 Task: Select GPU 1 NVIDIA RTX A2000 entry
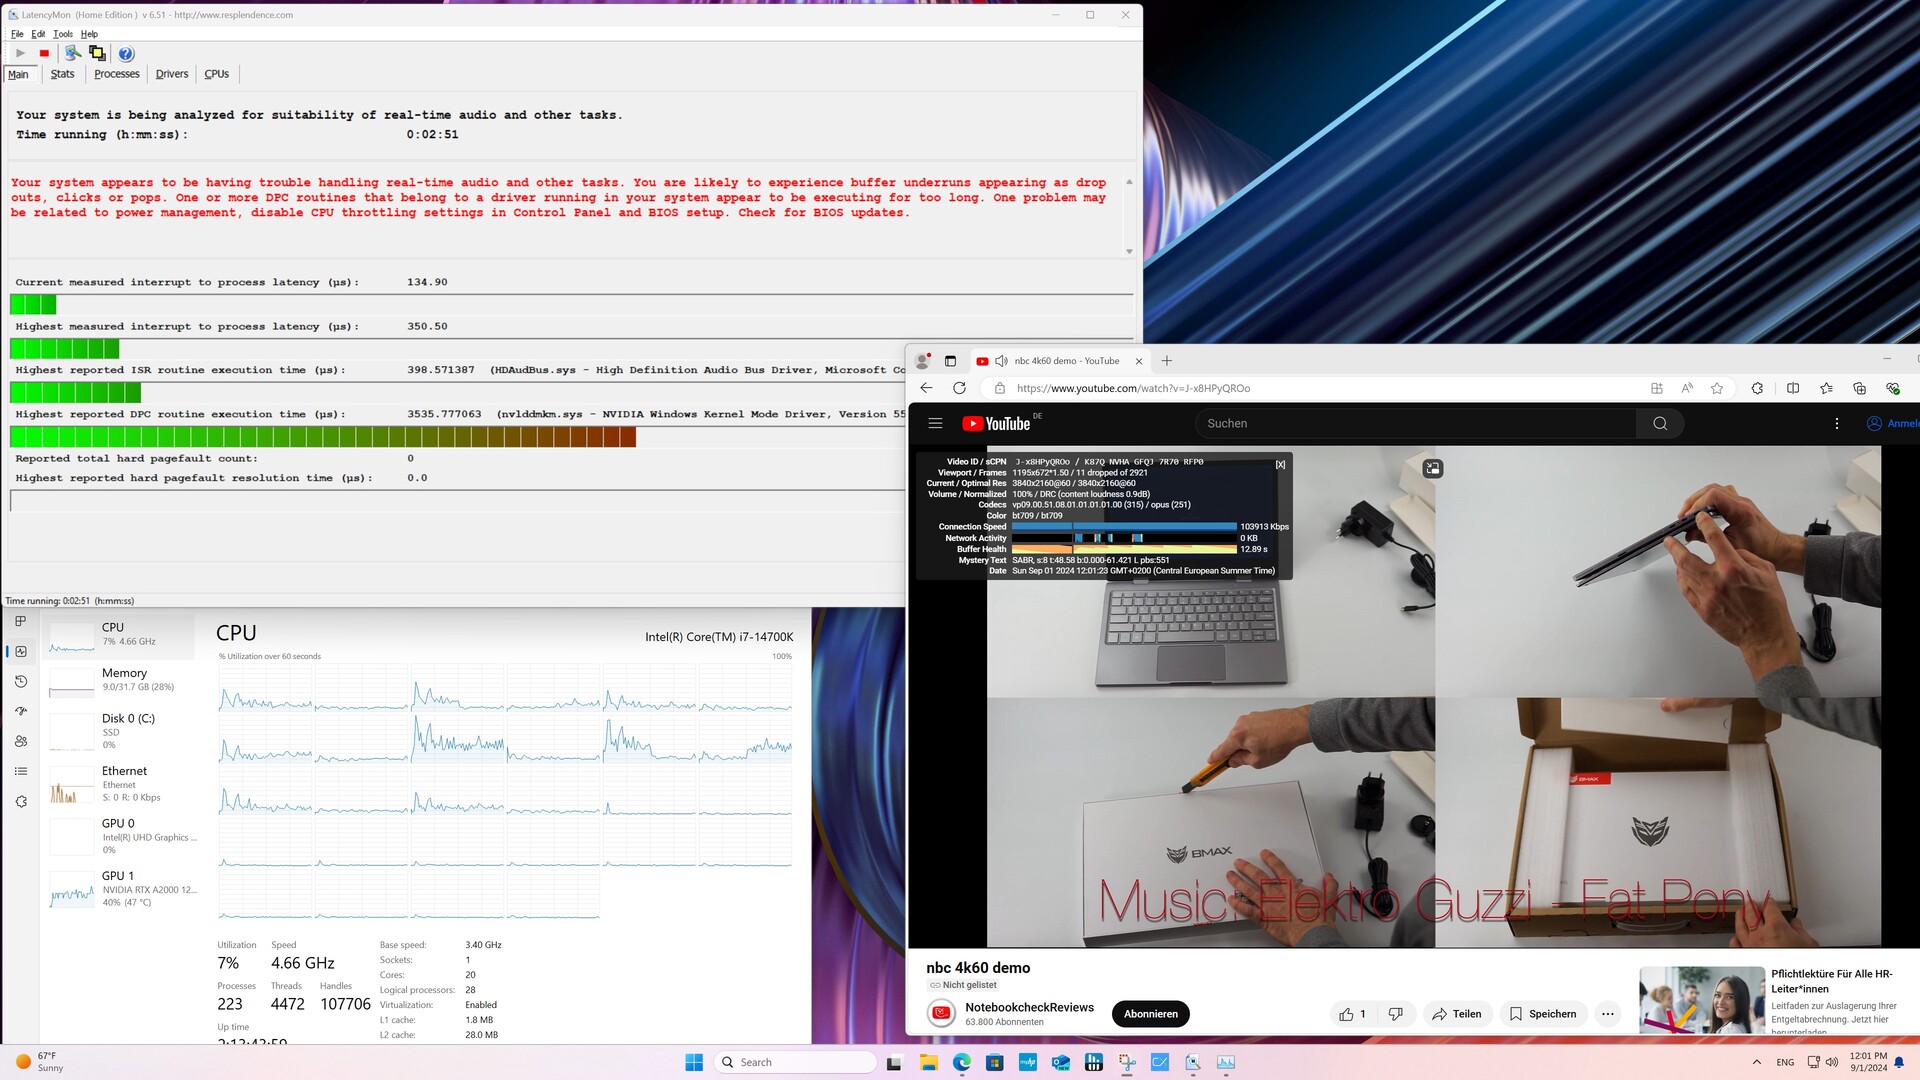[x=125, y=888]
